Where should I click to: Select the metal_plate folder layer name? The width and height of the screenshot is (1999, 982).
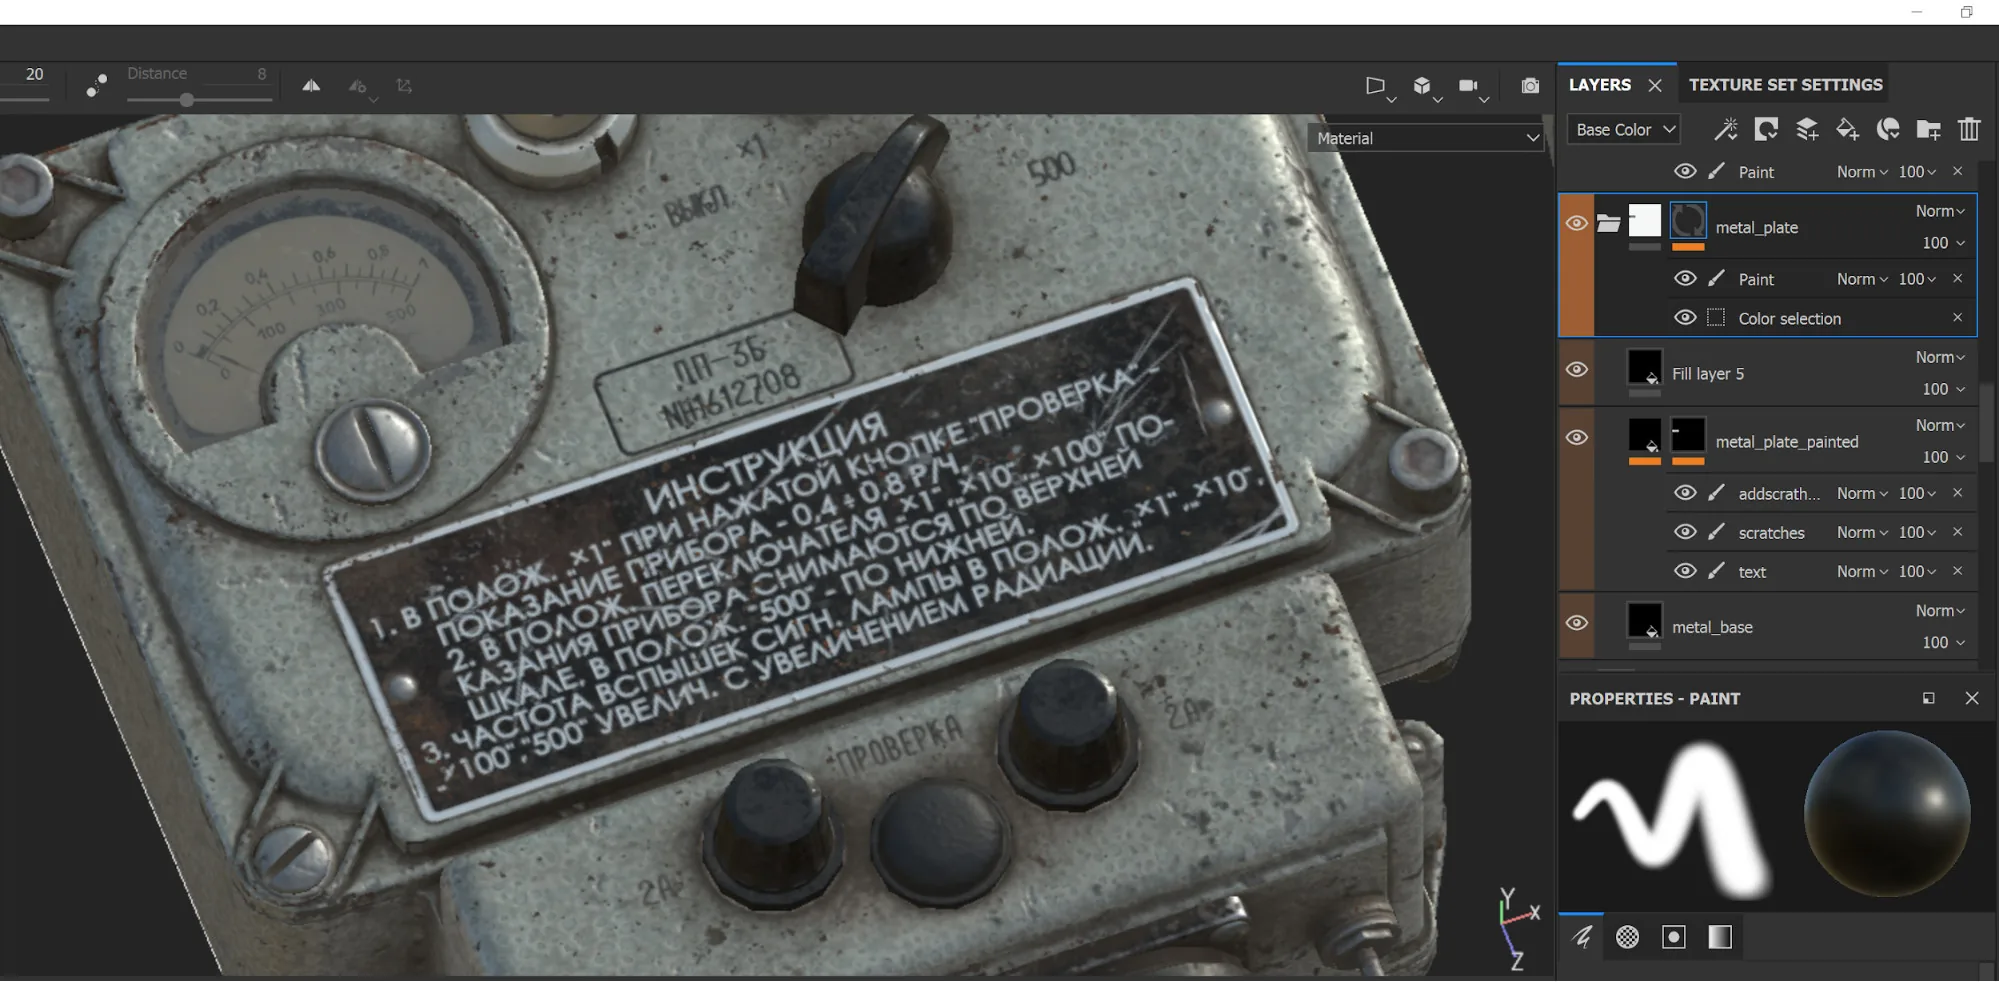(1756, 228)
